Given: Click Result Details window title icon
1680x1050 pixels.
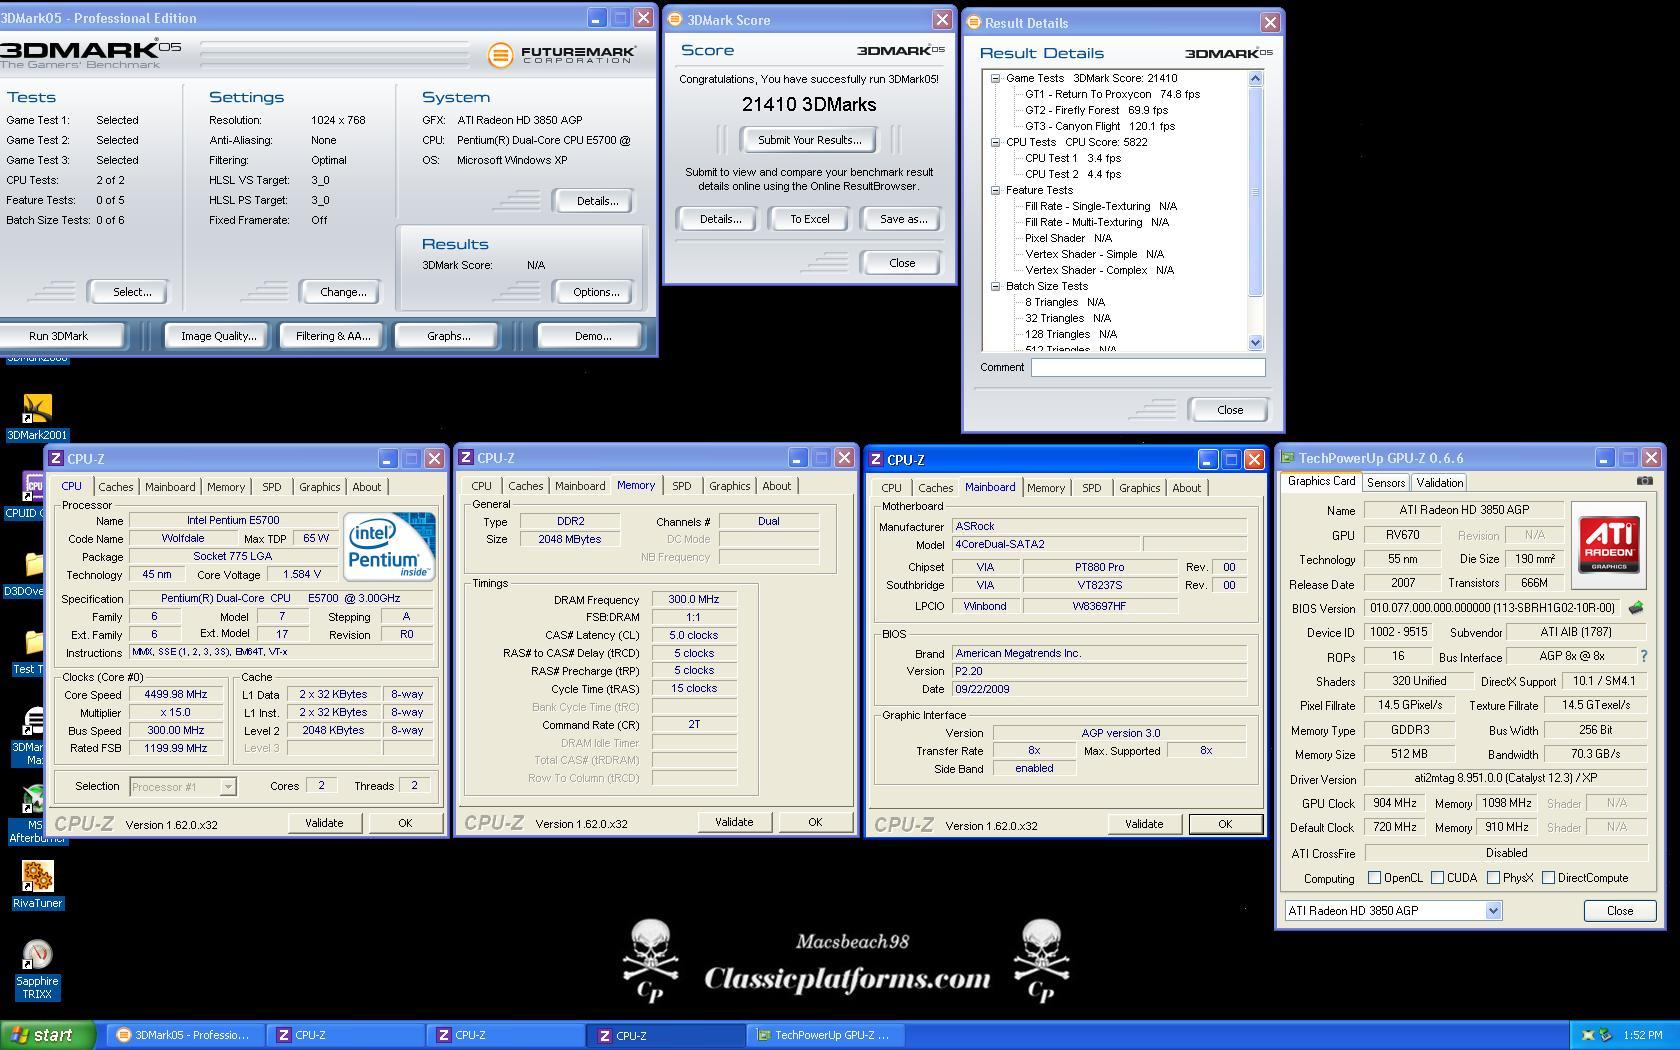Looking at the screenshot, I should [x=974, y=22].
